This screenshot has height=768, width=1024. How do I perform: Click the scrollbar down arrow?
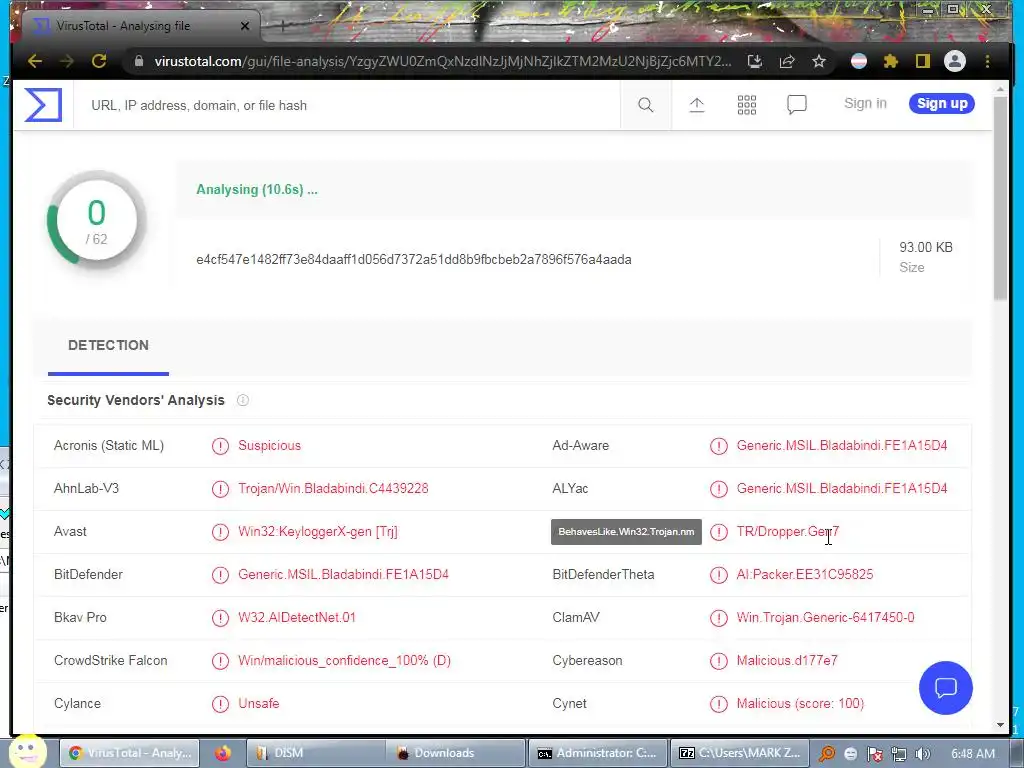tap(1000, 725)
